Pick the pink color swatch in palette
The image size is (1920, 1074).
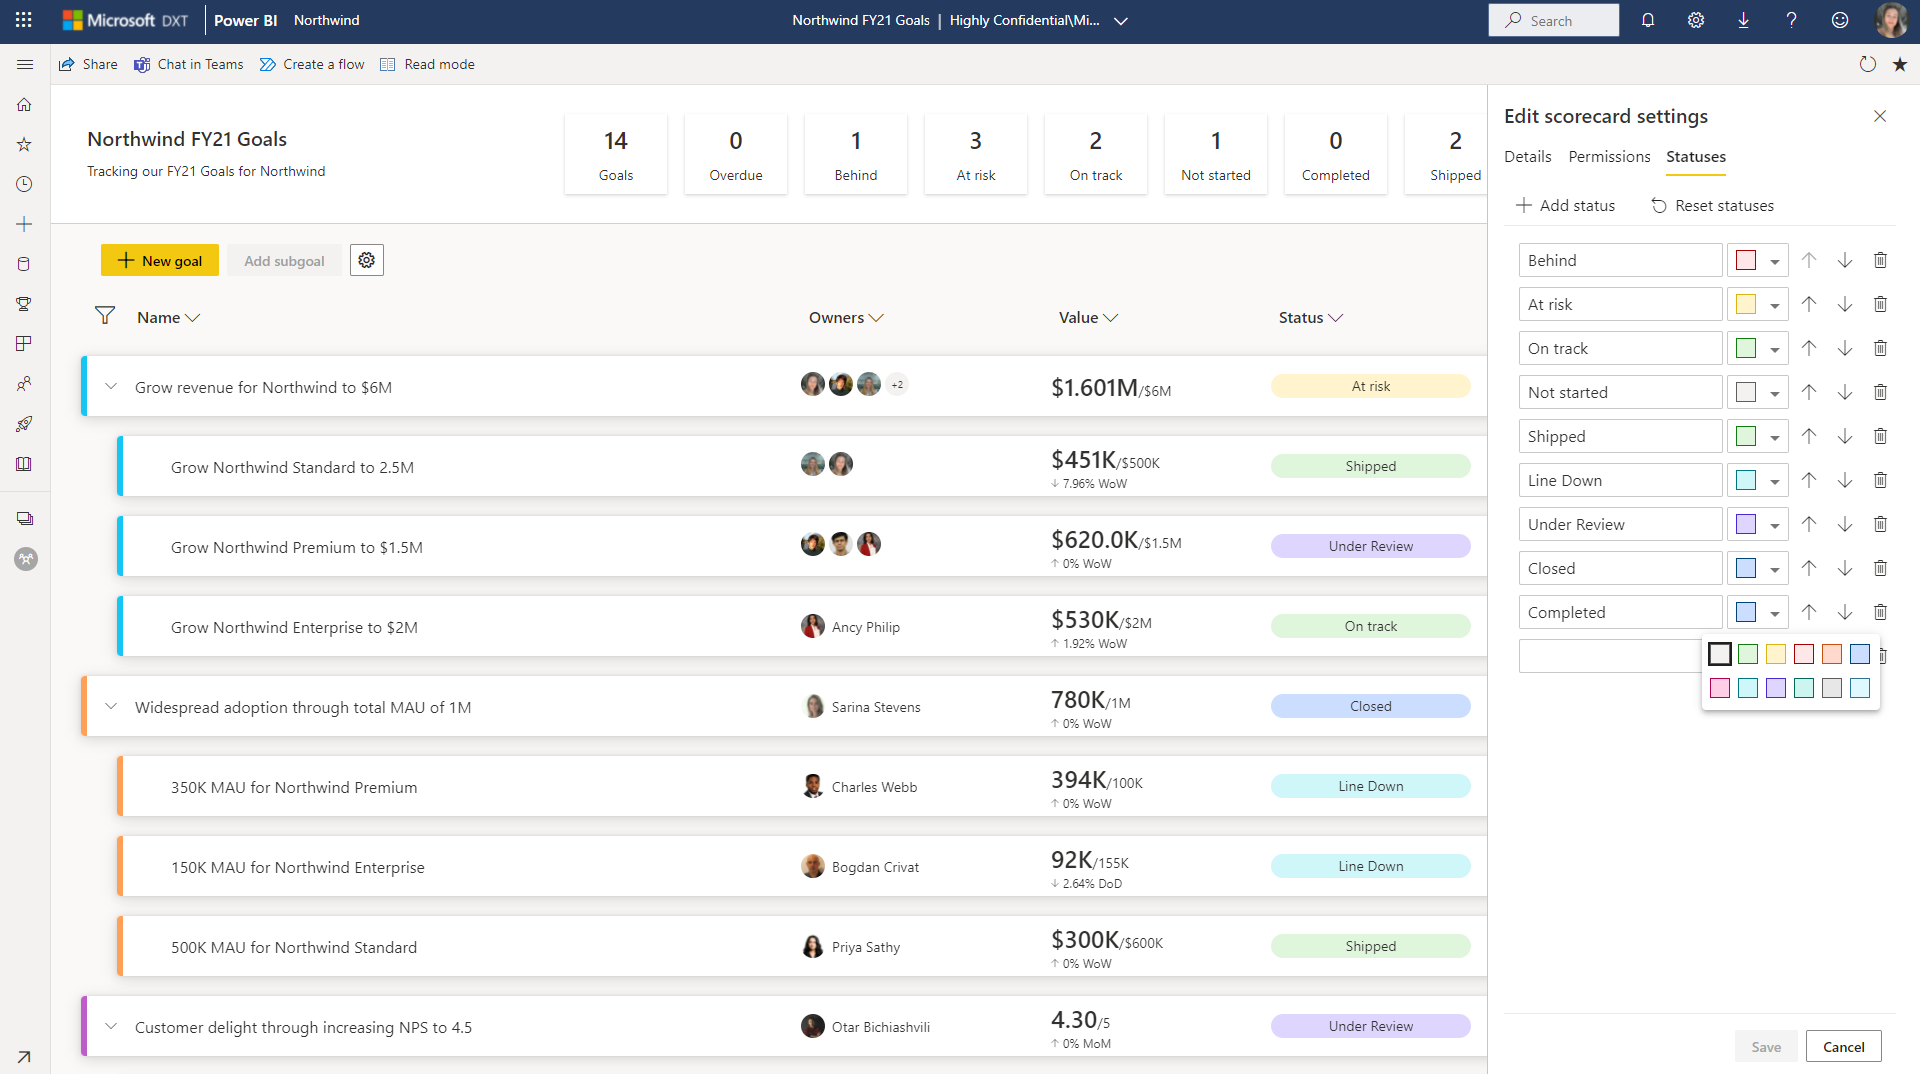[1720, 688]
